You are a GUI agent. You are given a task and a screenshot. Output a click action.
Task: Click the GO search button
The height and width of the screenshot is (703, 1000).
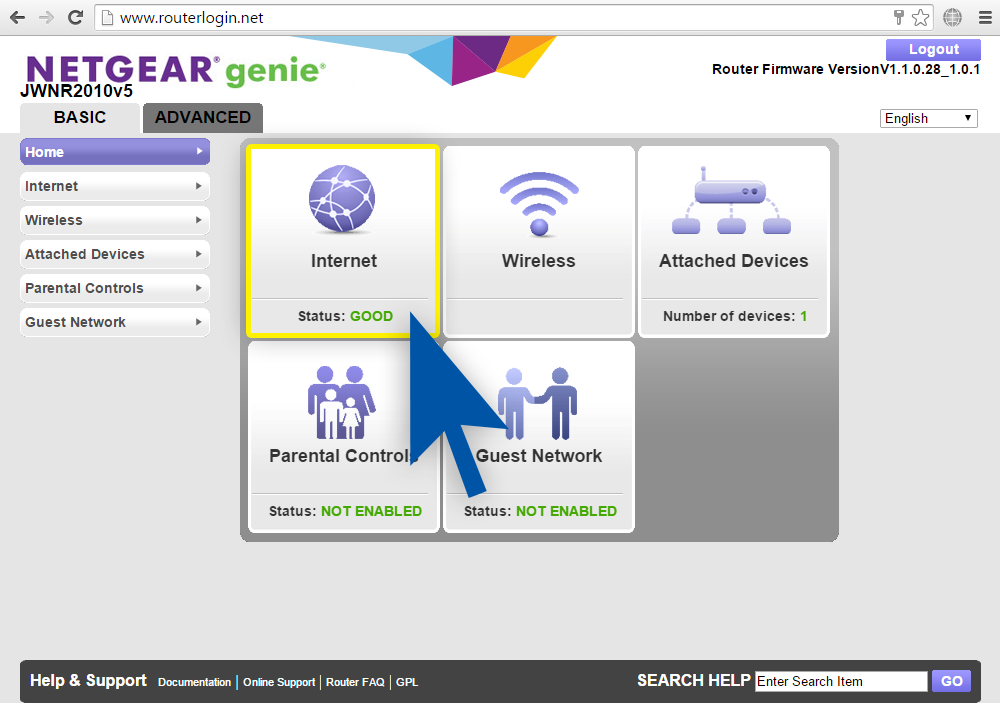coord(952,681)
